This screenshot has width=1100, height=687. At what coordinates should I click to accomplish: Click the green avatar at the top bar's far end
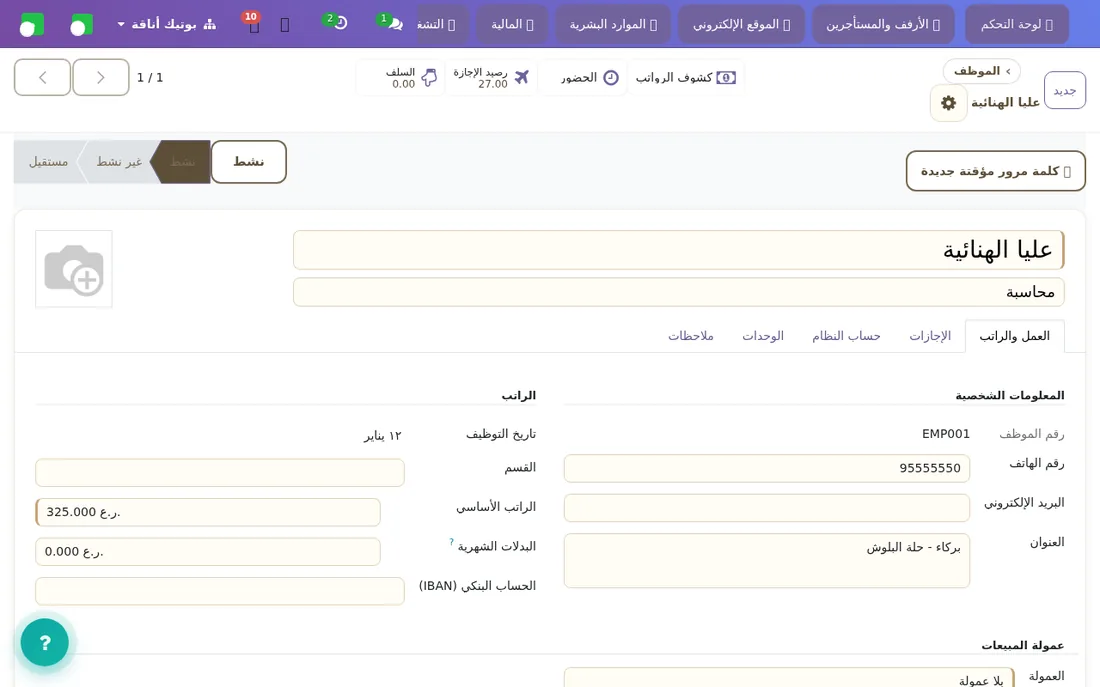(x=32, y=25)
